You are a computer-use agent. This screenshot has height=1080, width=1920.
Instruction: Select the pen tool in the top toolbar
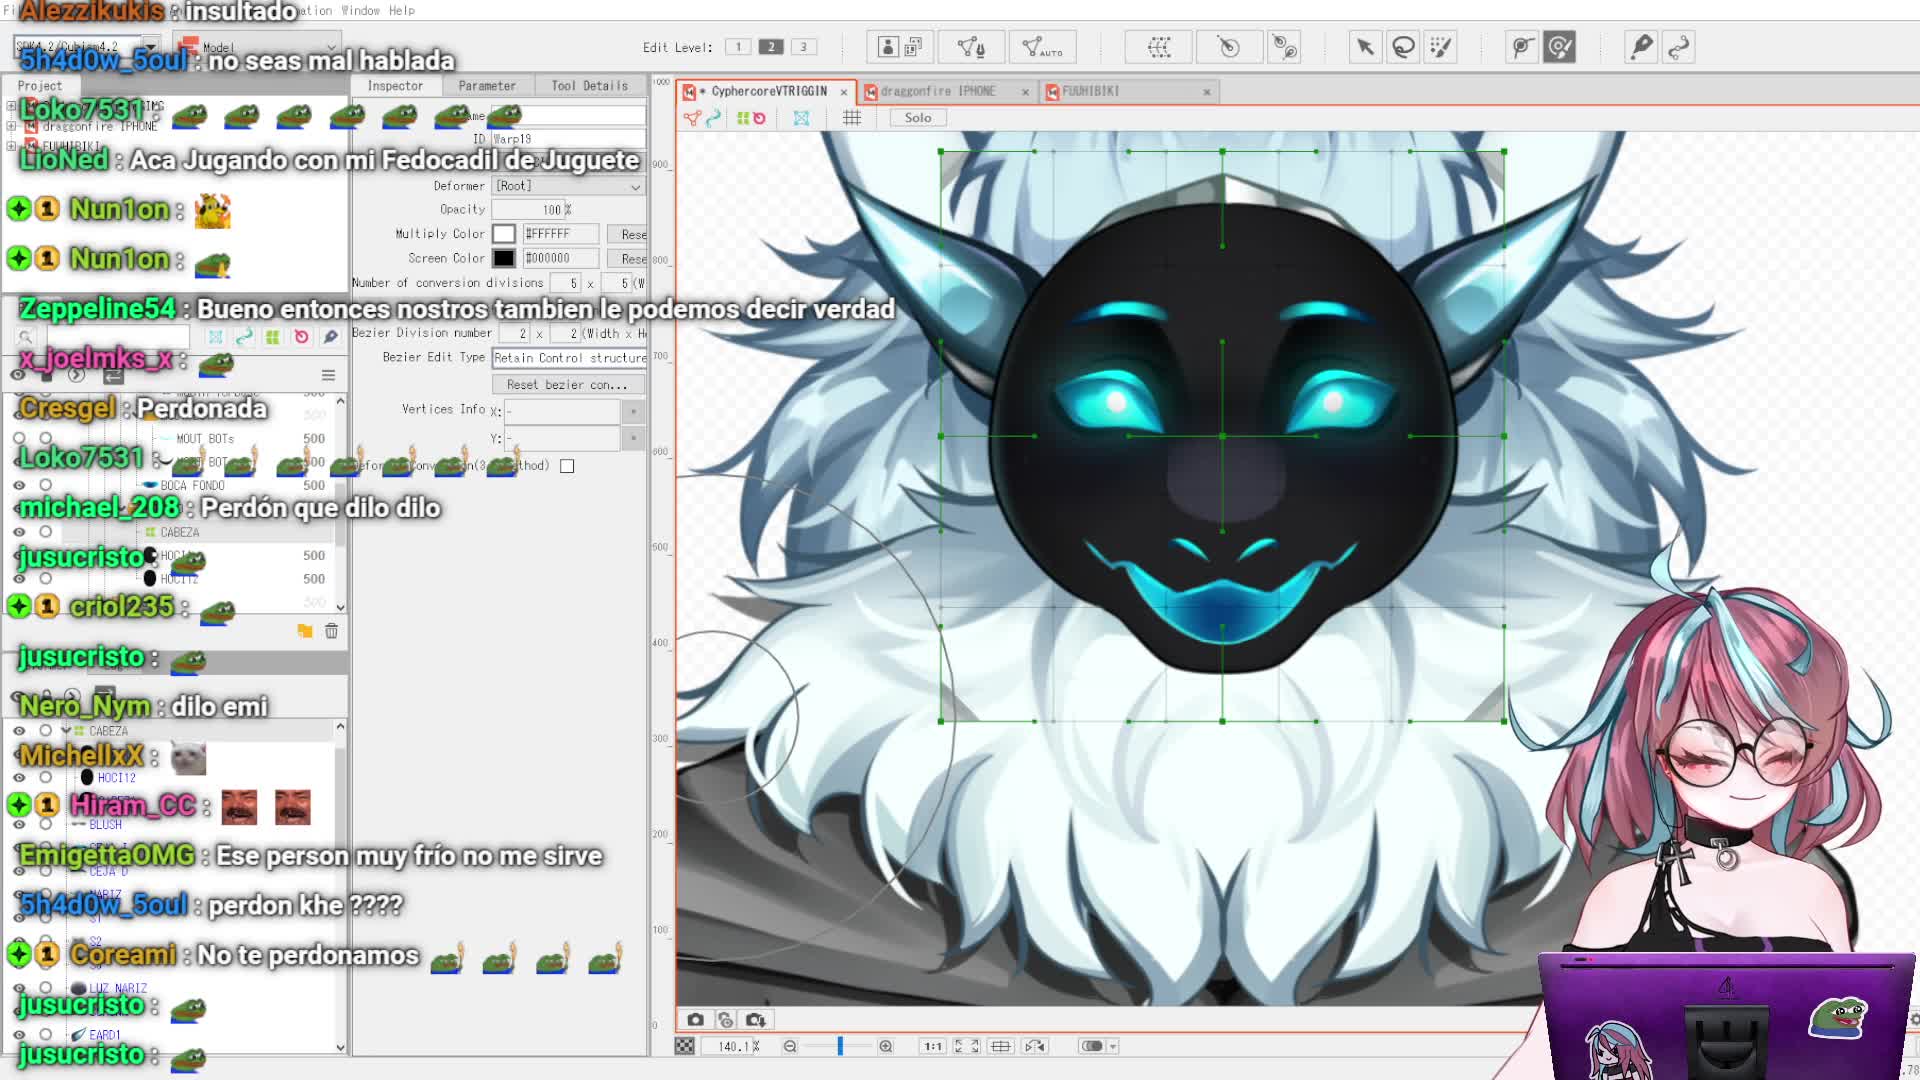[x=1641, y=47]
